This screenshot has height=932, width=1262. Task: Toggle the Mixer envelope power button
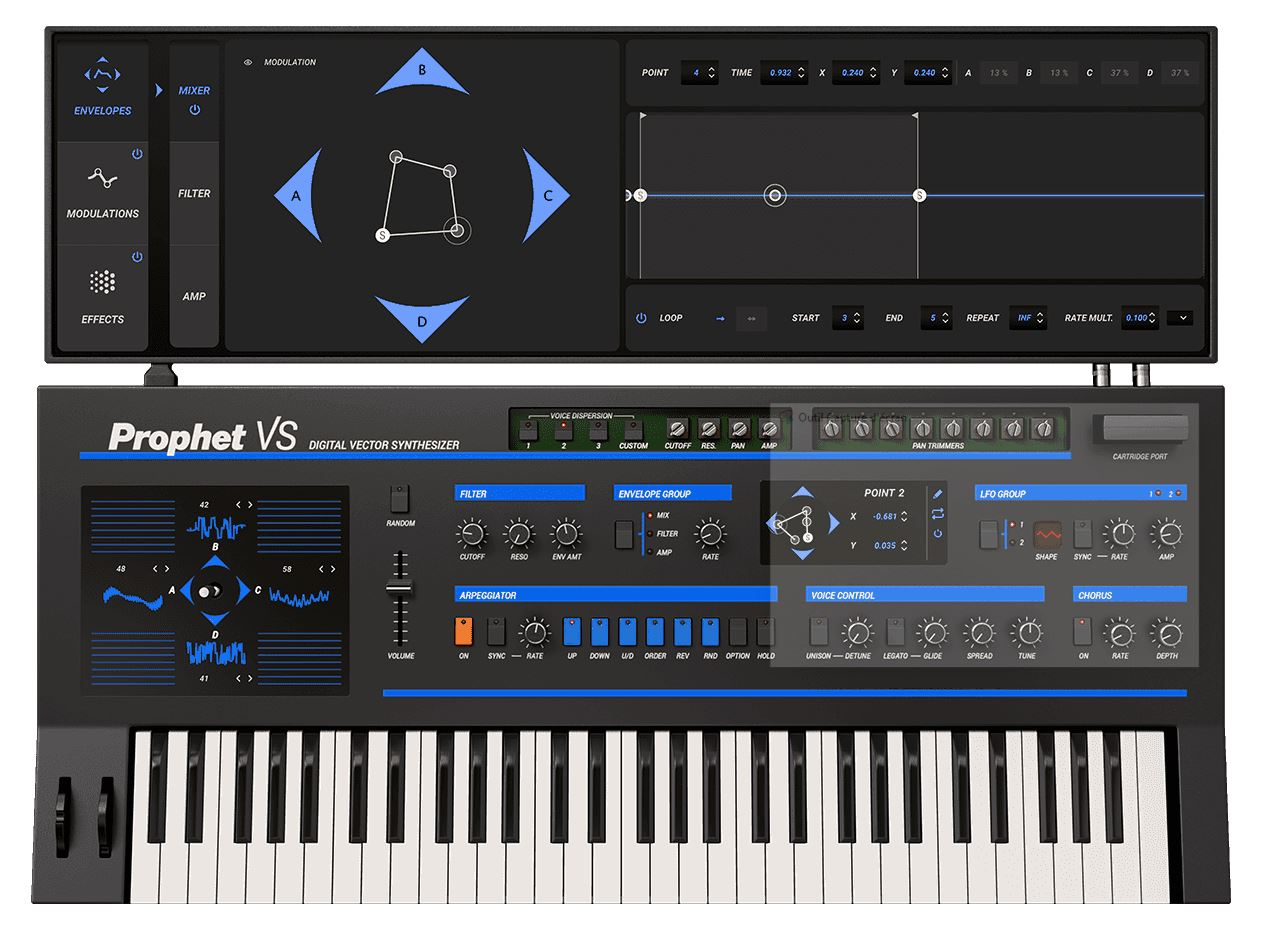tap(194, 109)
